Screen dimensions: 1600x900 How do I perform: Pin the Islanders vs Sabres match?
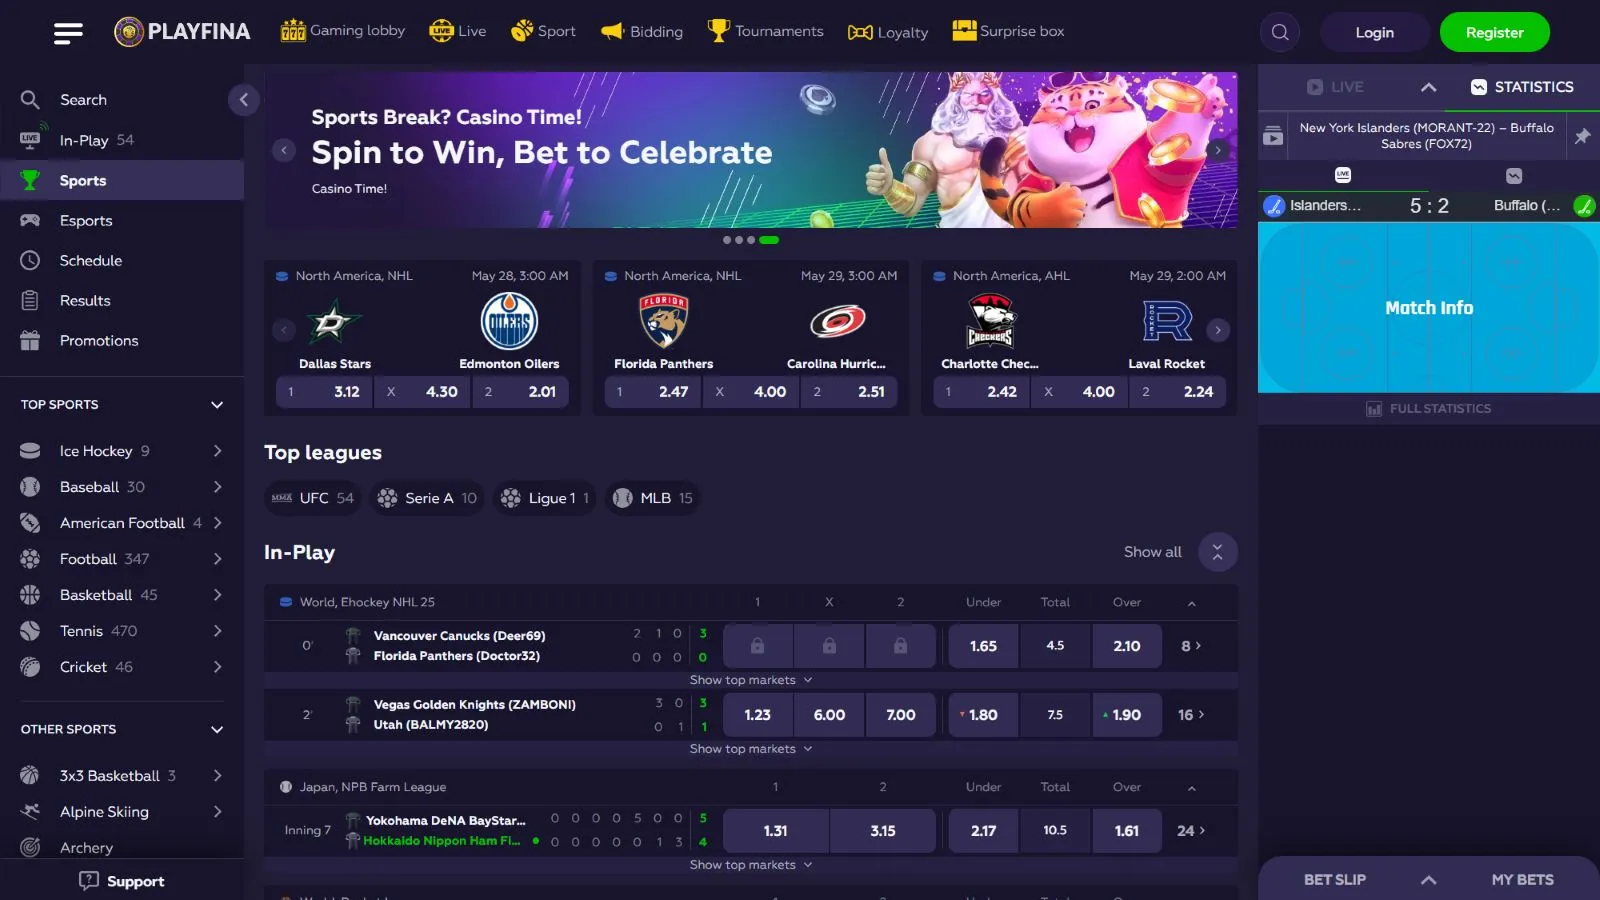tap(1582, 136)
